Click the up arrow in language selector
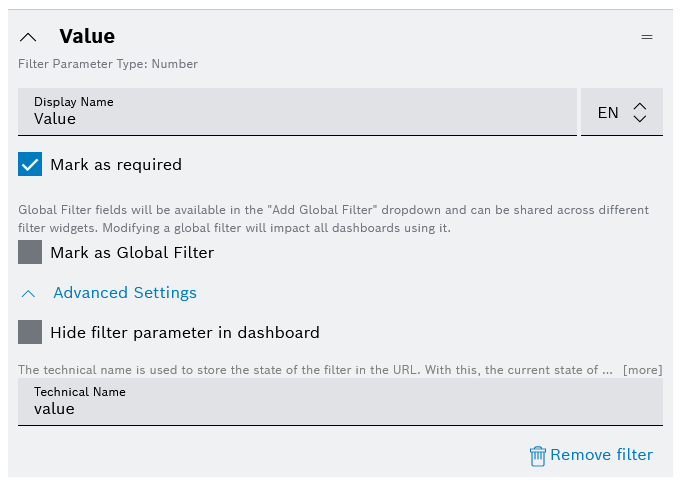 pyautogui.click(x=641, y=105)
